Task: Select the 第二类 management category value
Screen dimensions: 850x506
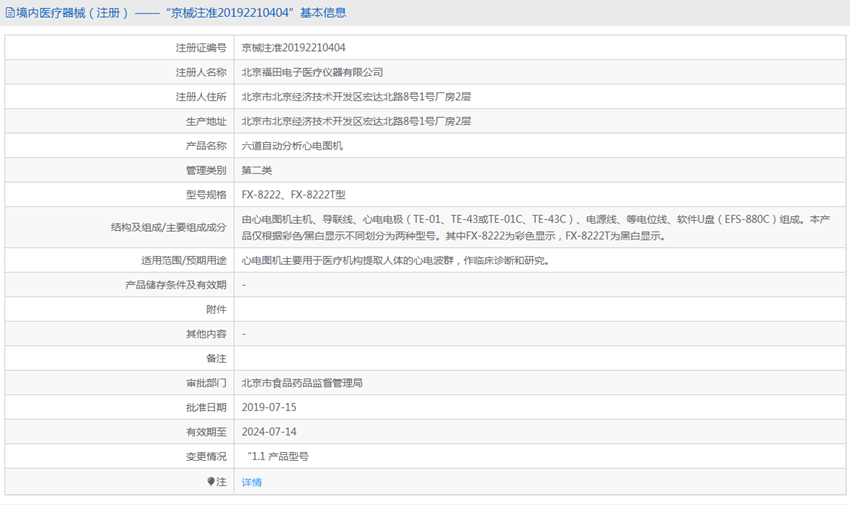Action: tap(256, 170)
